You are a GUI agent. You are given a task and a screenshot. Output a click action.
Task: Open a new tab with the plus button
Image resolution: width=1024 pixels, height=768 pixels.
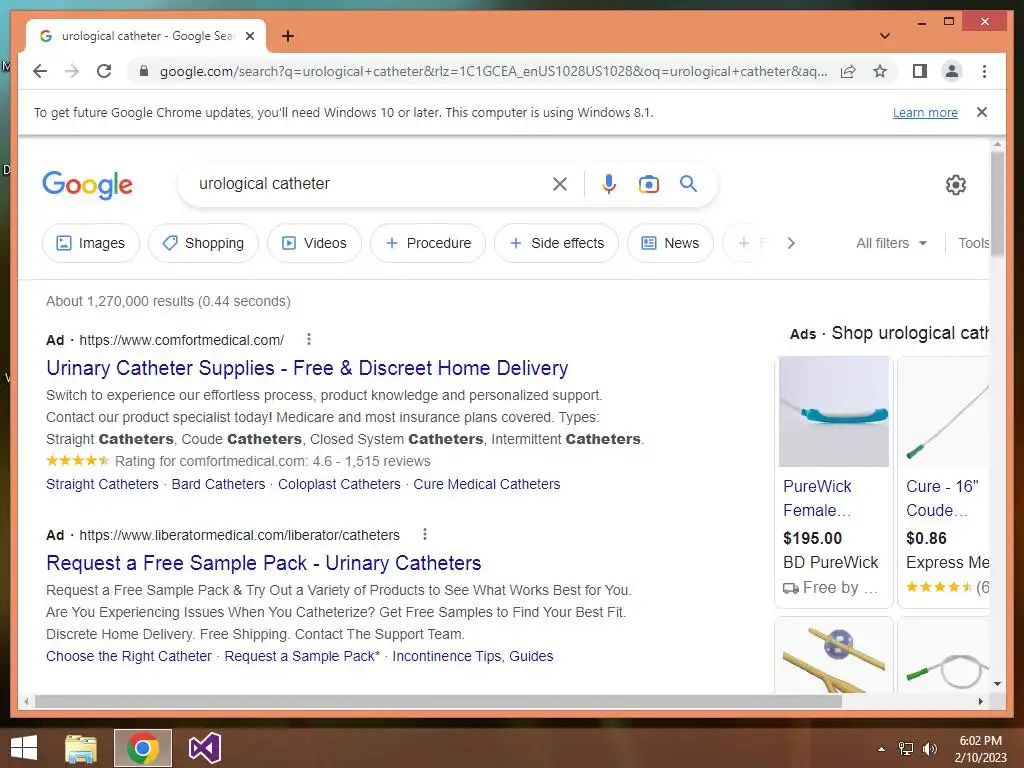click(288, 36)
